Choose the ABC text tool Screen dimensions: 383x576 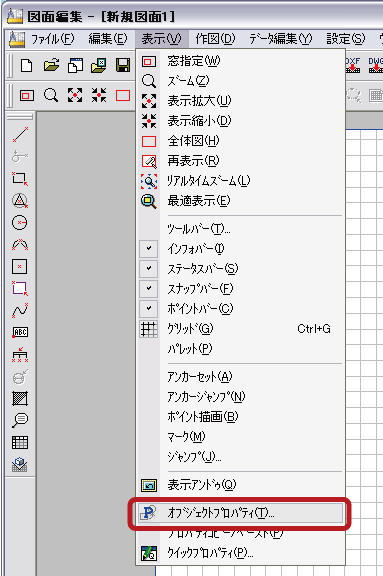click(x=20, y=332)
